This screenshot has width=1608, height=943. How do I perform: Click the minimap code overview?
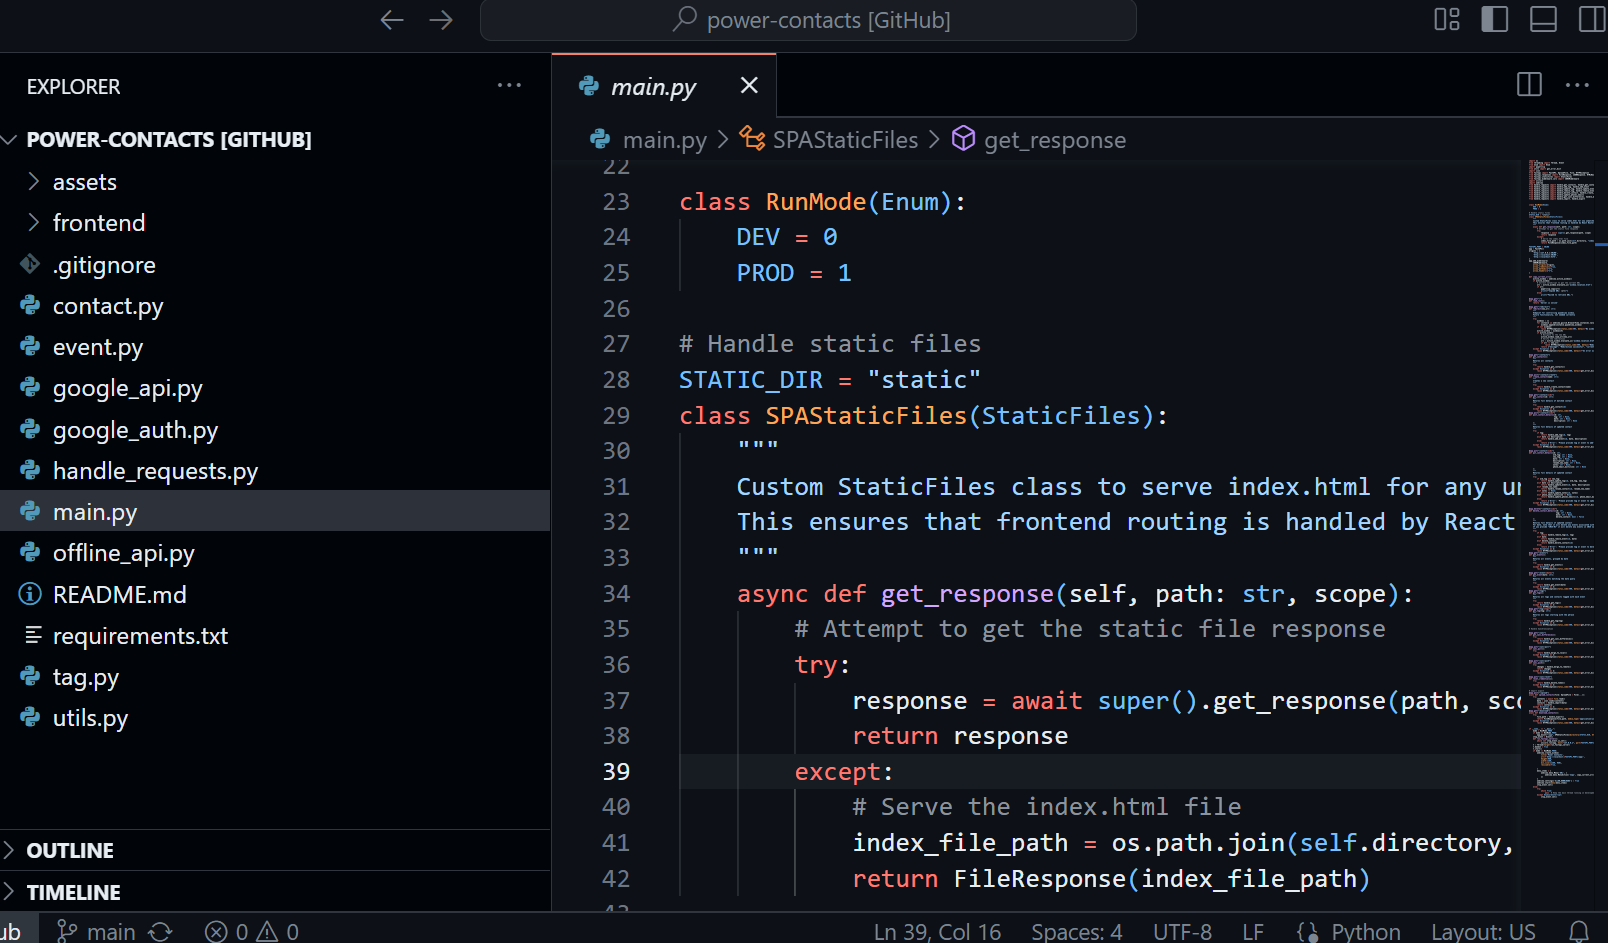1560,480
